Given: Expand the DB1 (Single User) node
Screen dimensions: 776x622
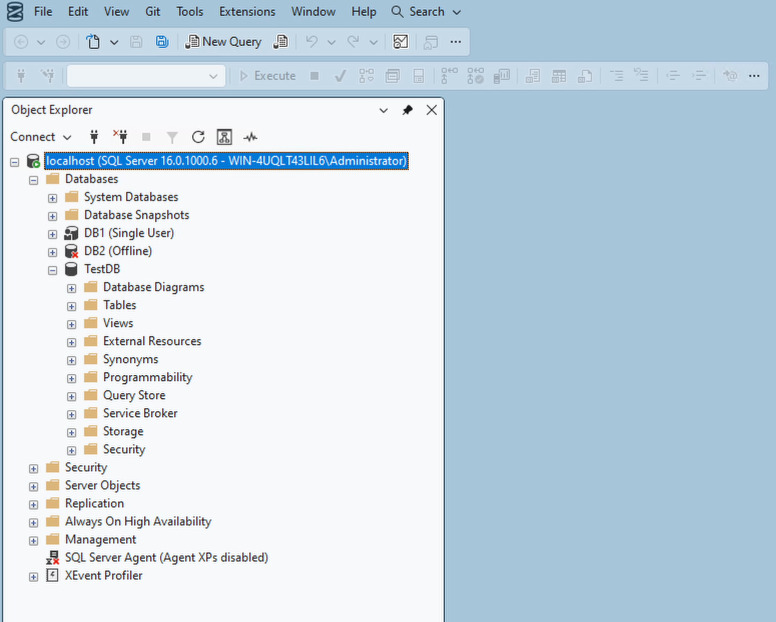Looking at the screenshot, I should pos(52,234).
